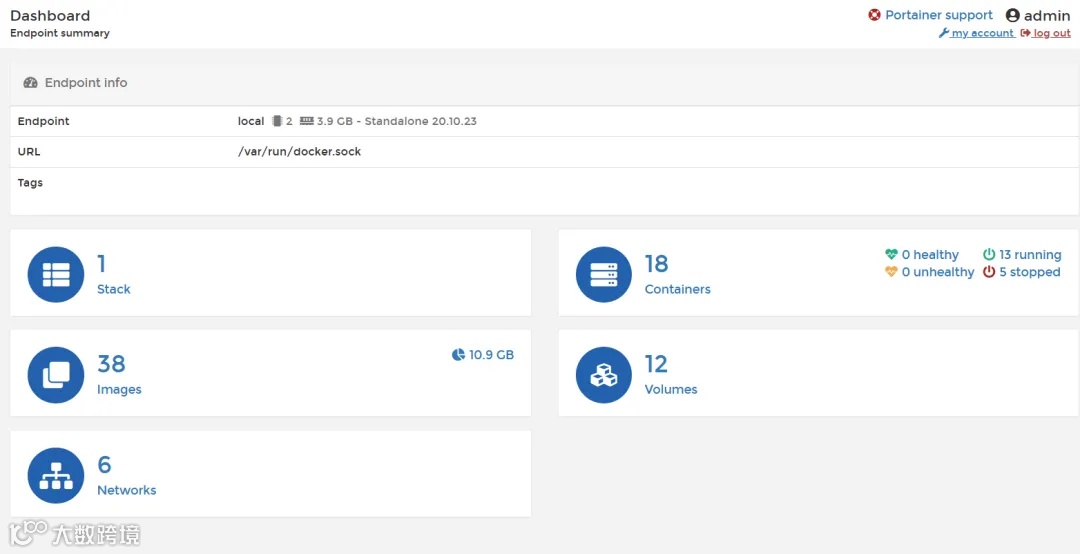Click the Endpoint summary subtitle

tap(59, 33)
